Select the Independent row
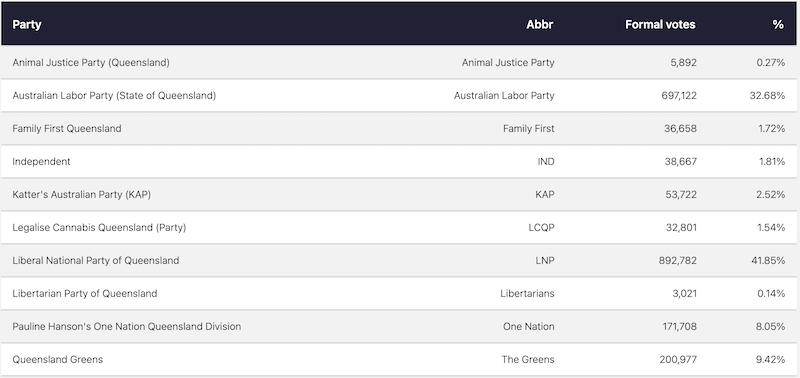This screenshot has width=800, height=378. 398,161
